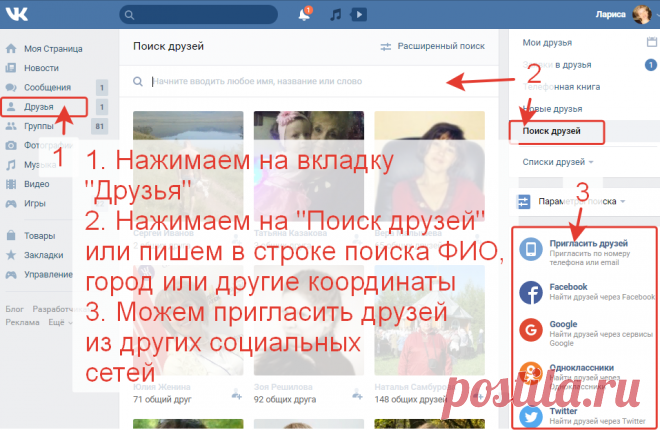Click the shopping bag icon beside Товары
Image resolution: width=660 pixels, height=430 pixels.
(x=11, y=236)
